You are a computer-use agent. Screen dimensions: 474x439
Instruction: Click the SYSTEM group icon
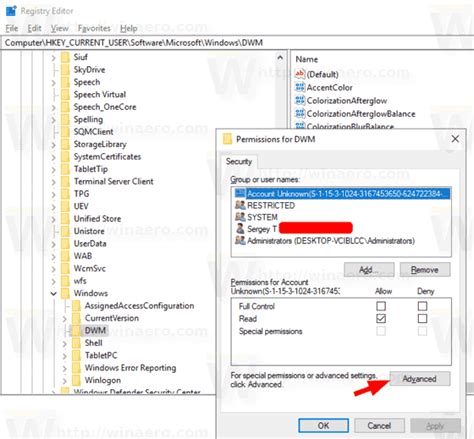coord(240,217)
